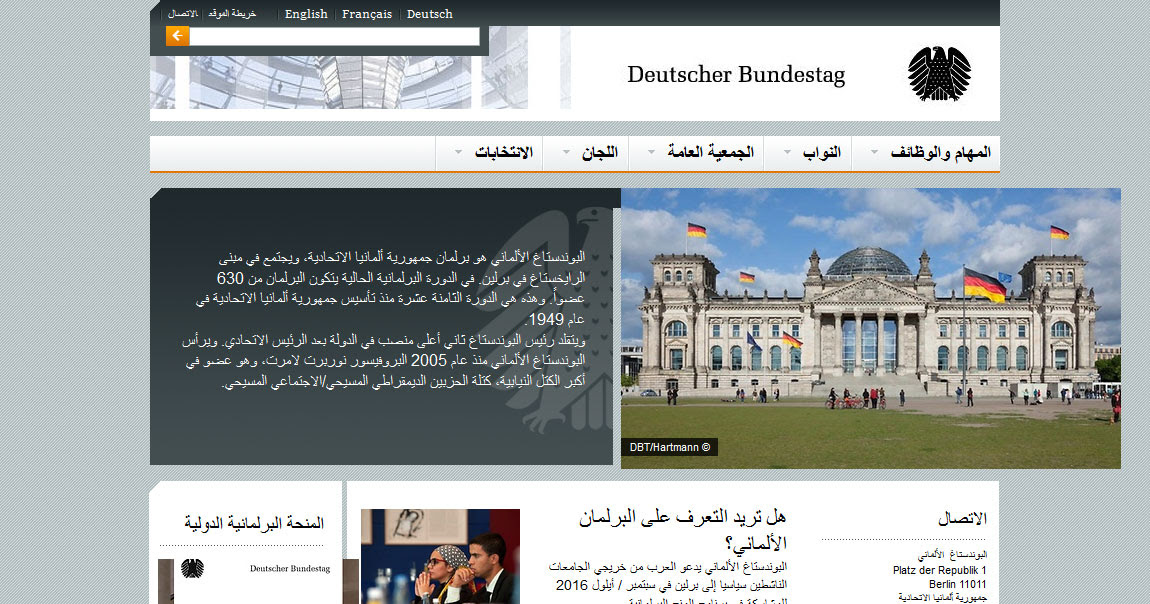Viewport: 1150px width, 604px height.
Task: Click the orange search arrow button
Action: [x=177, y=36]
